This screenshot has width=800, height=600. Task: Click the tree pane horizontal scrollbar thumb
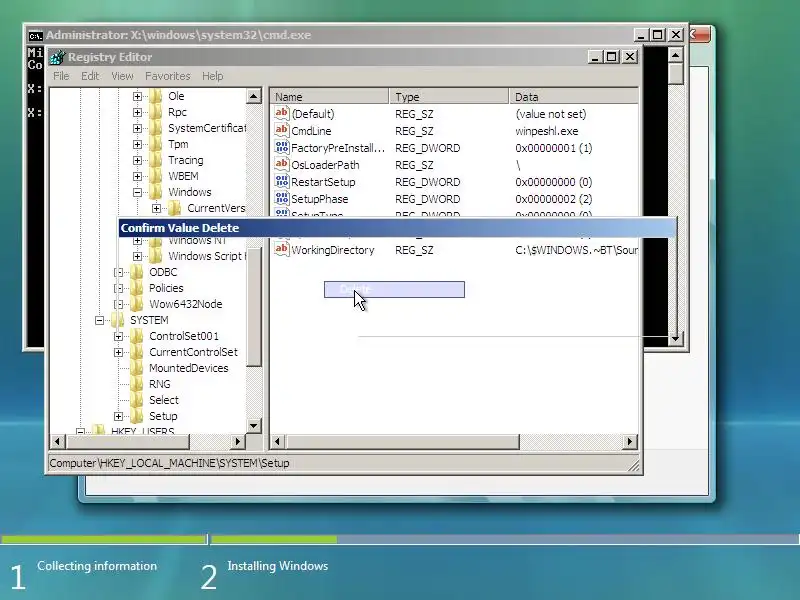[128, 442]
